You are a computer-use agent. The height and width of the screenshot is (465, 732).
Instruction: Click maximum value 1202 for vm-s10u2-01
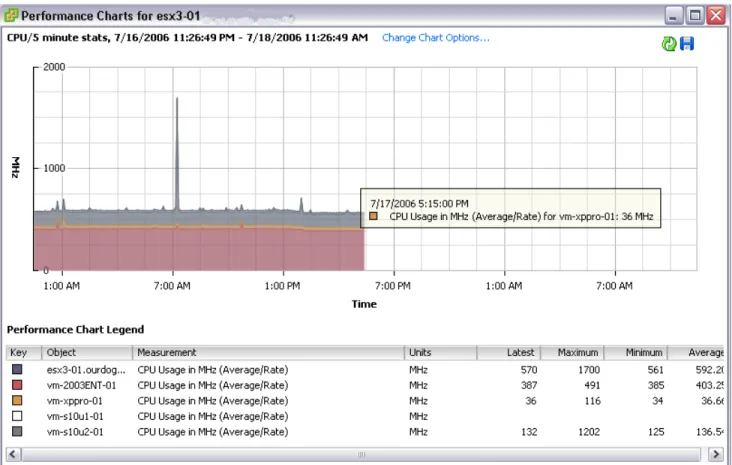click(589, 432)
